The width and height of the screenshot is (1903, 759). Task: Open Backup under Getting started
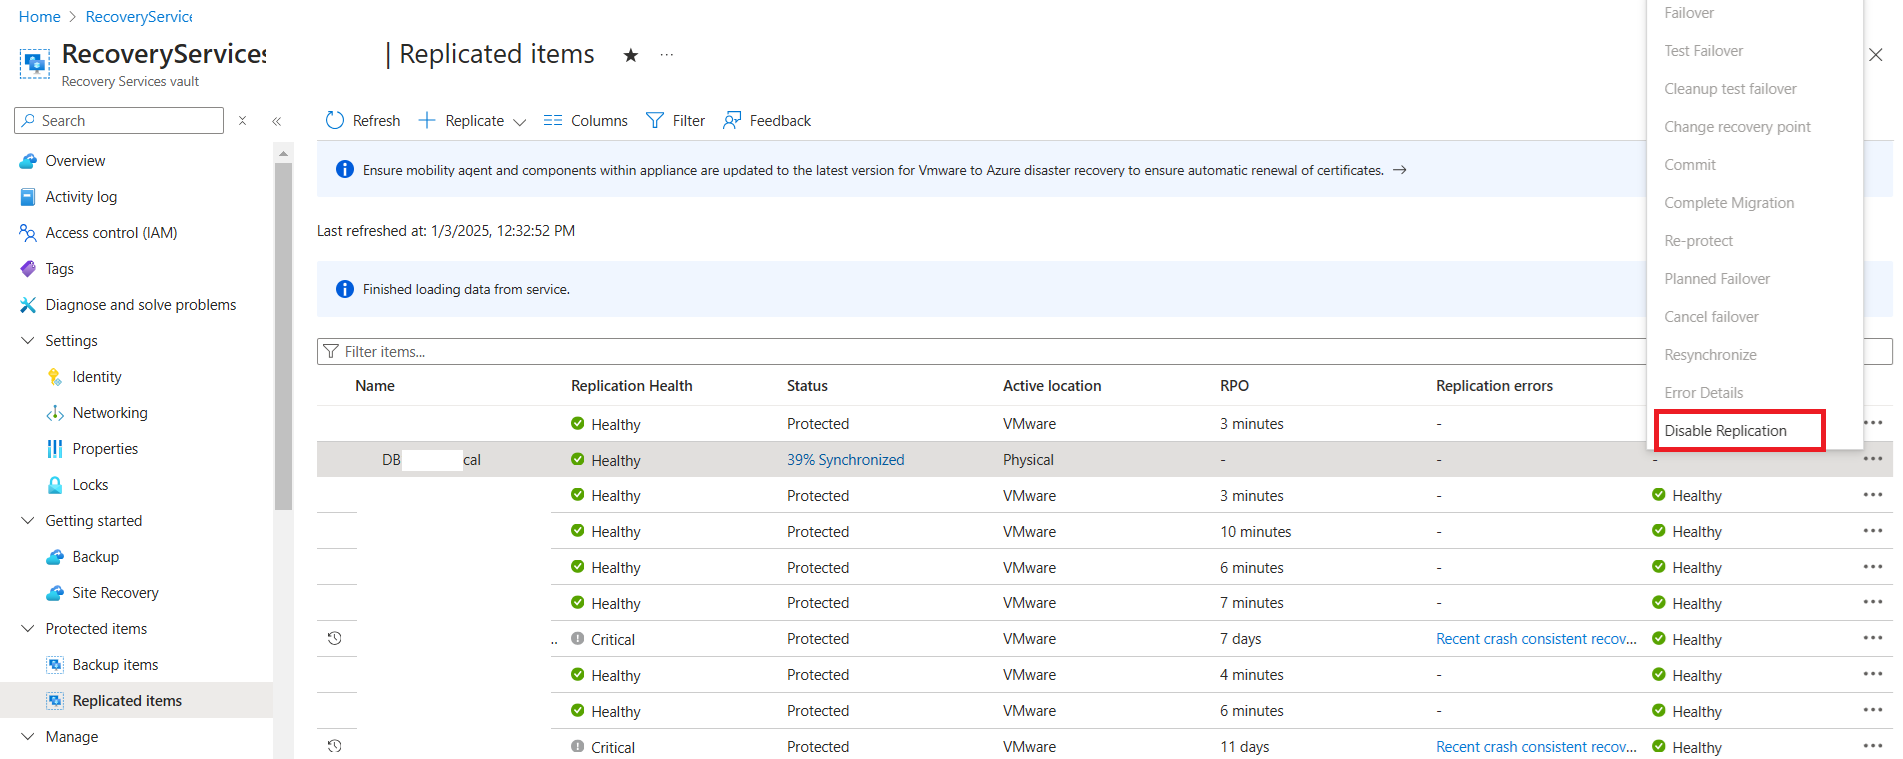(x=95, y=557)
